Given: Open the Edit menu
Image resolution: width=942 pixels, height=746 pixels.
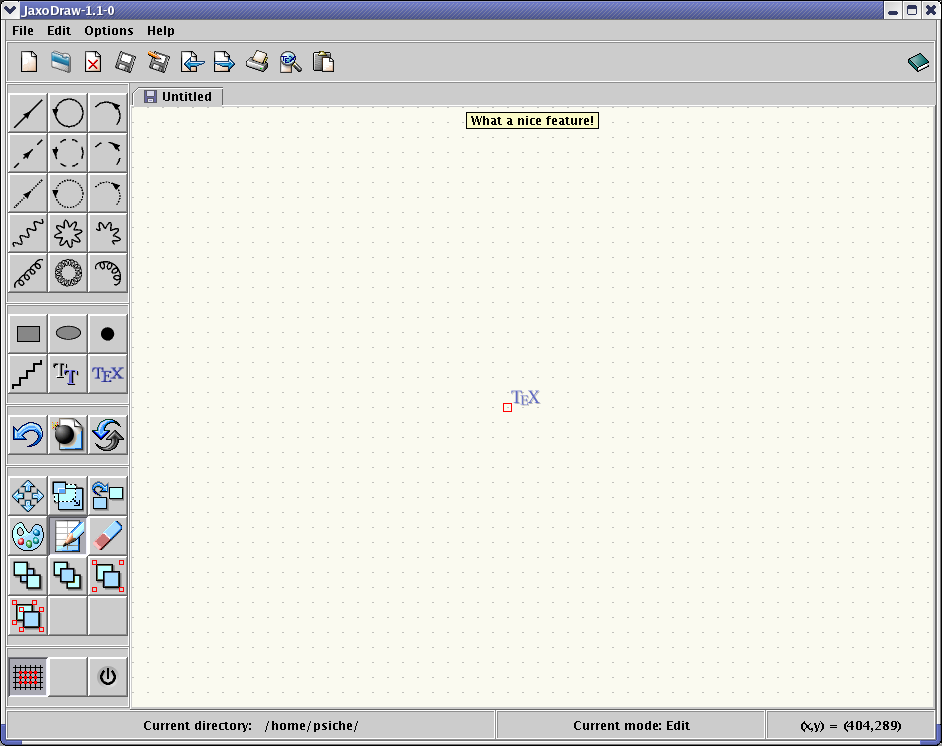Looking at the screenshot, I should [x=59, y=31].
